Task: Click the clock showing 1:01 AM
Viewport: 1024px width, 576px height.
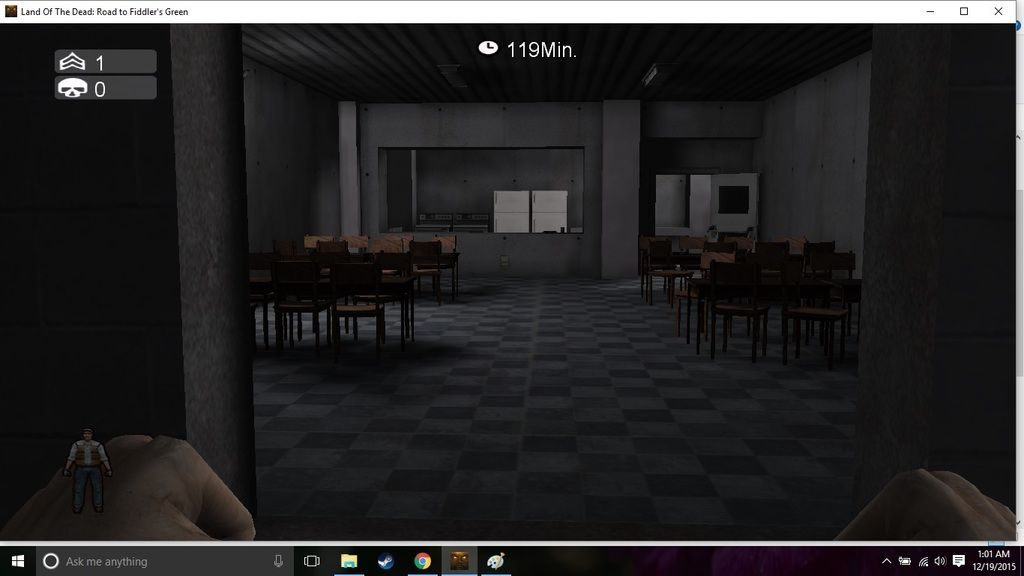Action: [992, 561]
